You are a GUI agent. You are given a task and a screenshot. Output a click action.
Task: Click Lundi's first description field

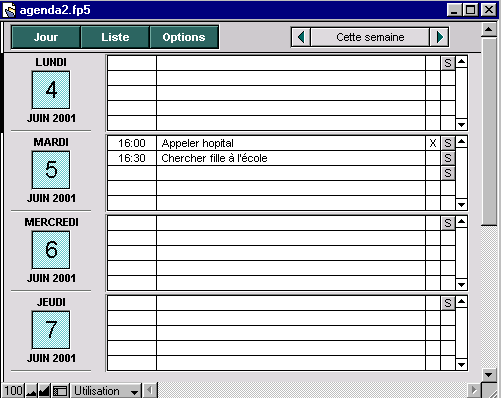coord(291,63)
